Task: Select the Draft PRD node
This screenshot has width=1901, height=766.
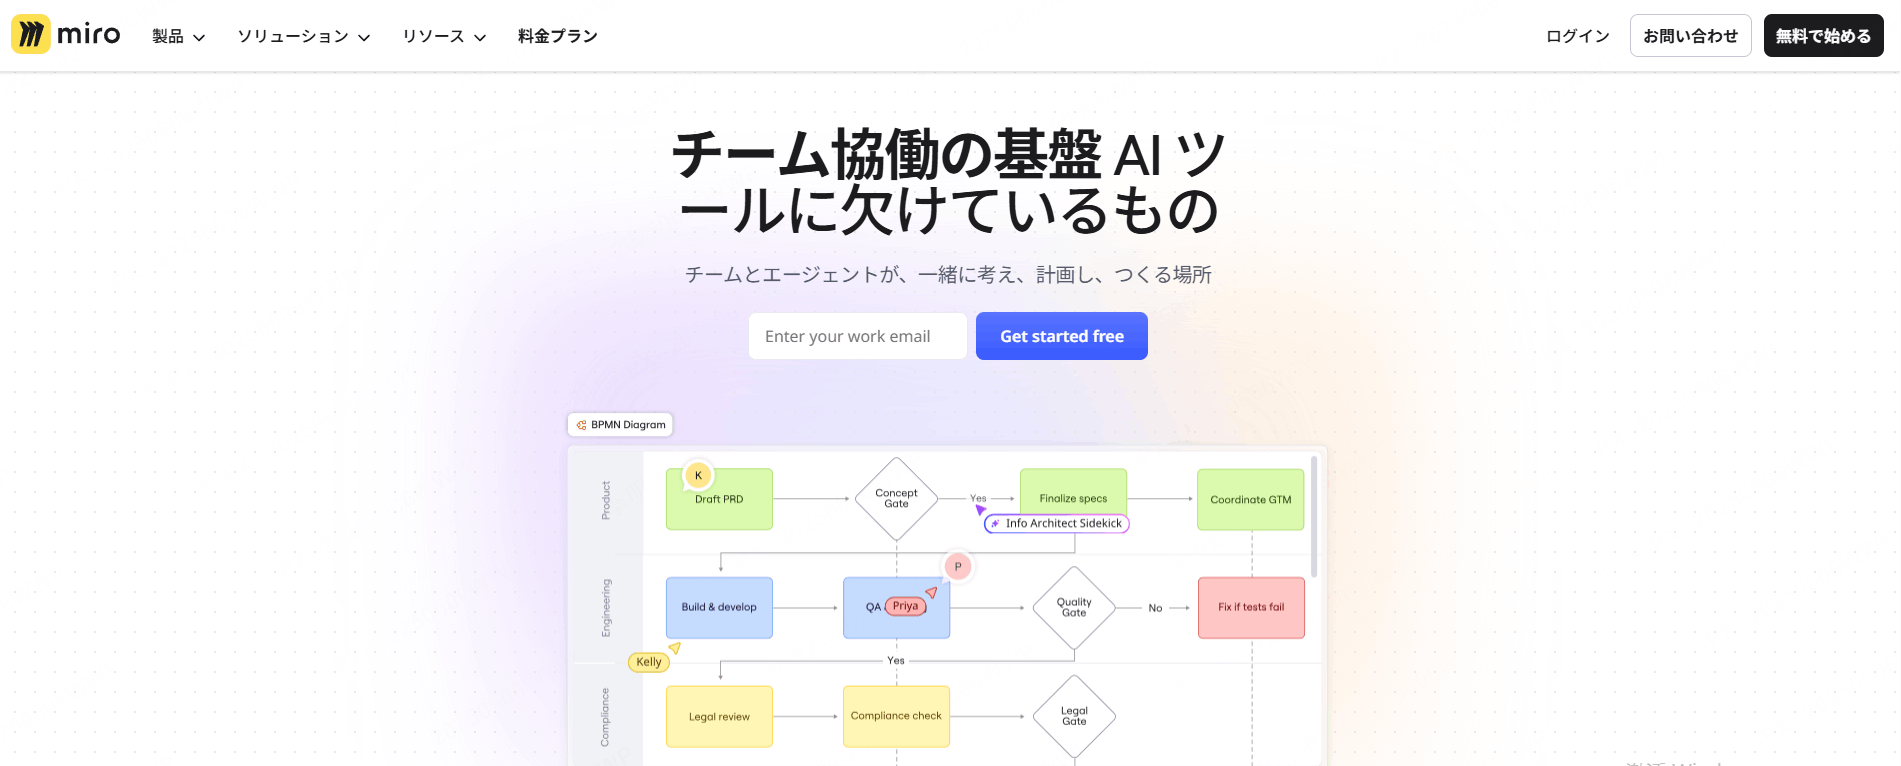Action: [x=719, y=499]
